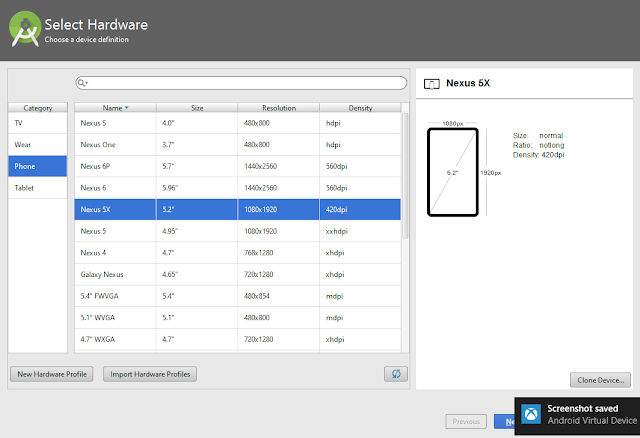
Task: Click the search magnifier icon in the search box
Action: click(x=82, y=83)
